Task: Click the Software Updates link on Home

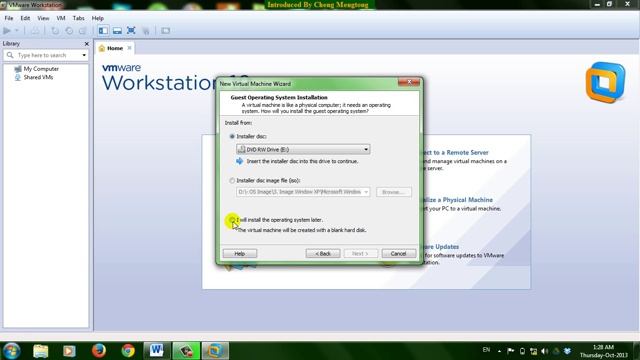Action: [440, 247]
